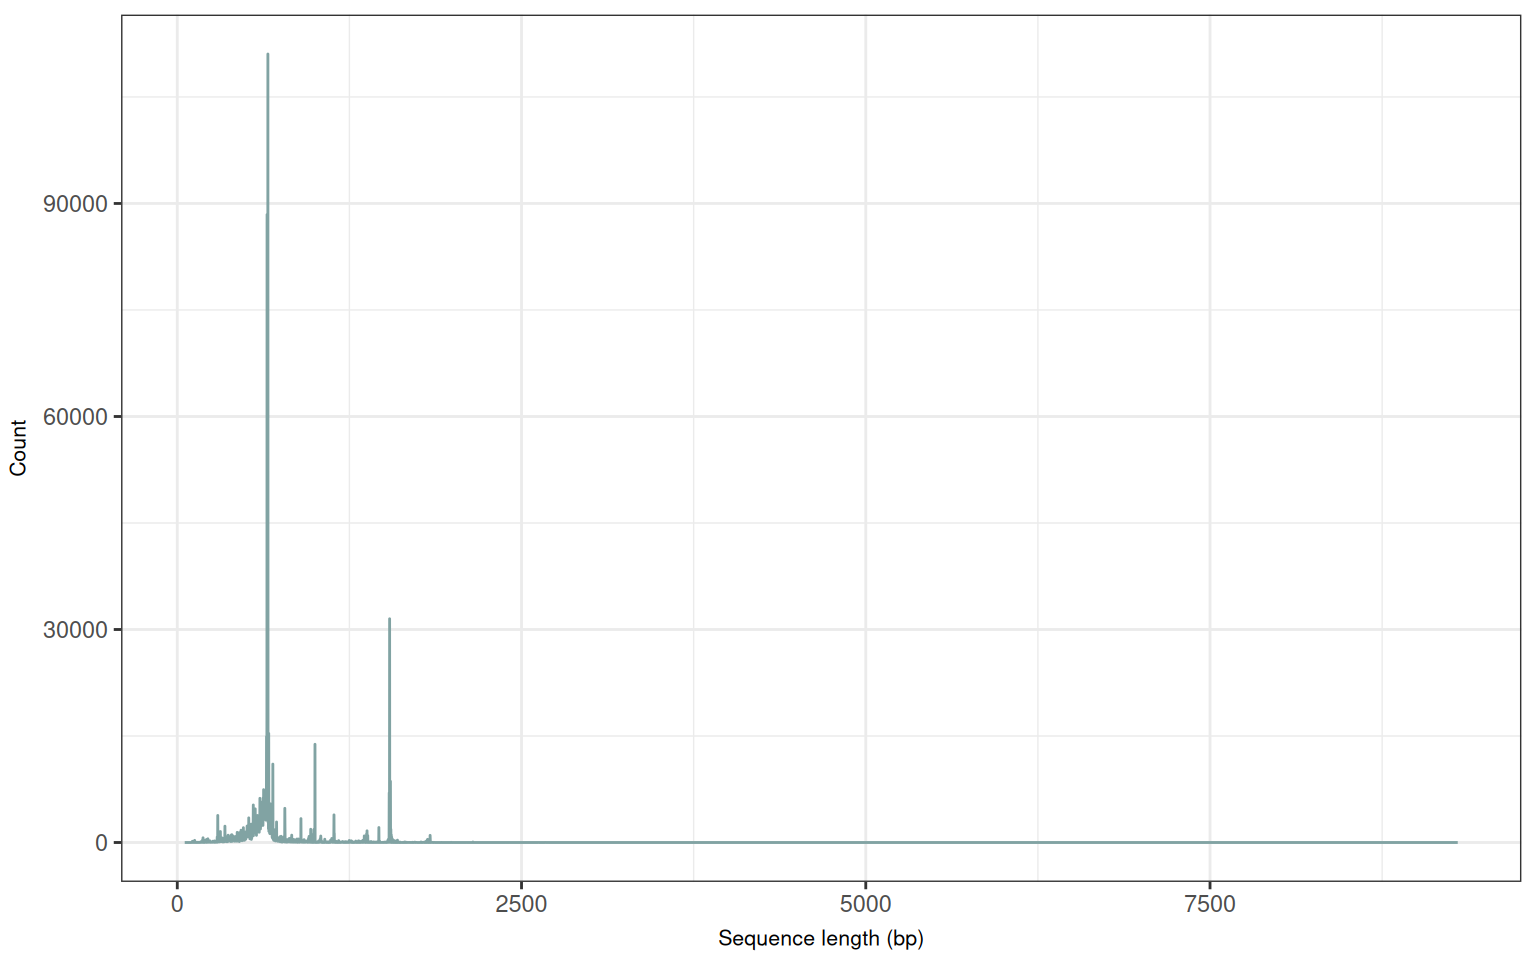The image size is (1536, 960).
Task: Click the right end of the data line
Action: pyautogui.click(x=1456, y=842)
